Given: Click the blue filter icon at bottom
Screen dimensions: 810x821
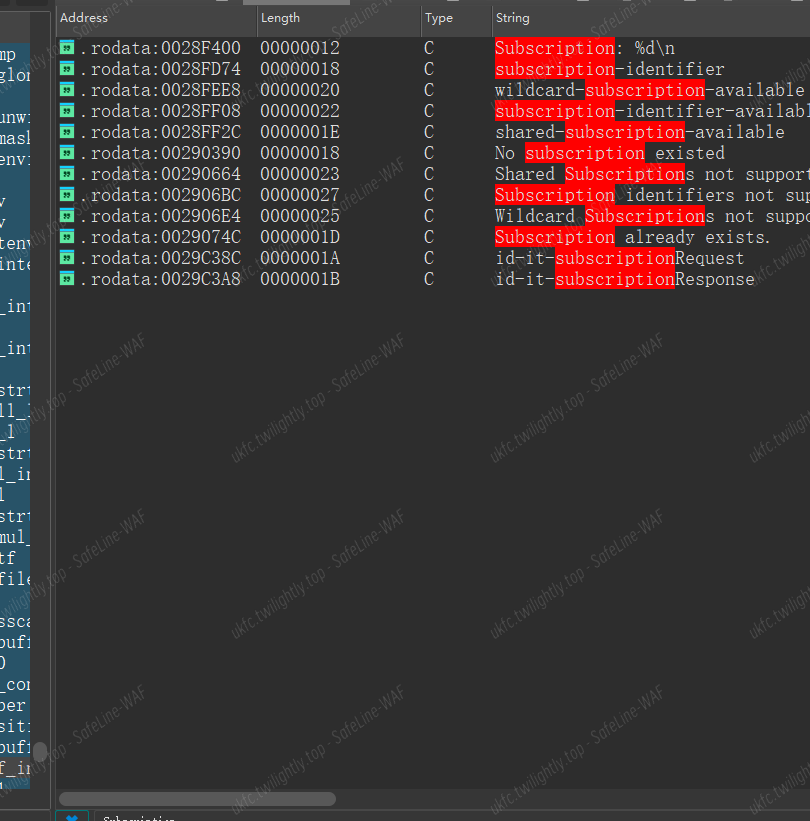Looking at the screenshot, I should pyautogui.click(x=72, y=817).
